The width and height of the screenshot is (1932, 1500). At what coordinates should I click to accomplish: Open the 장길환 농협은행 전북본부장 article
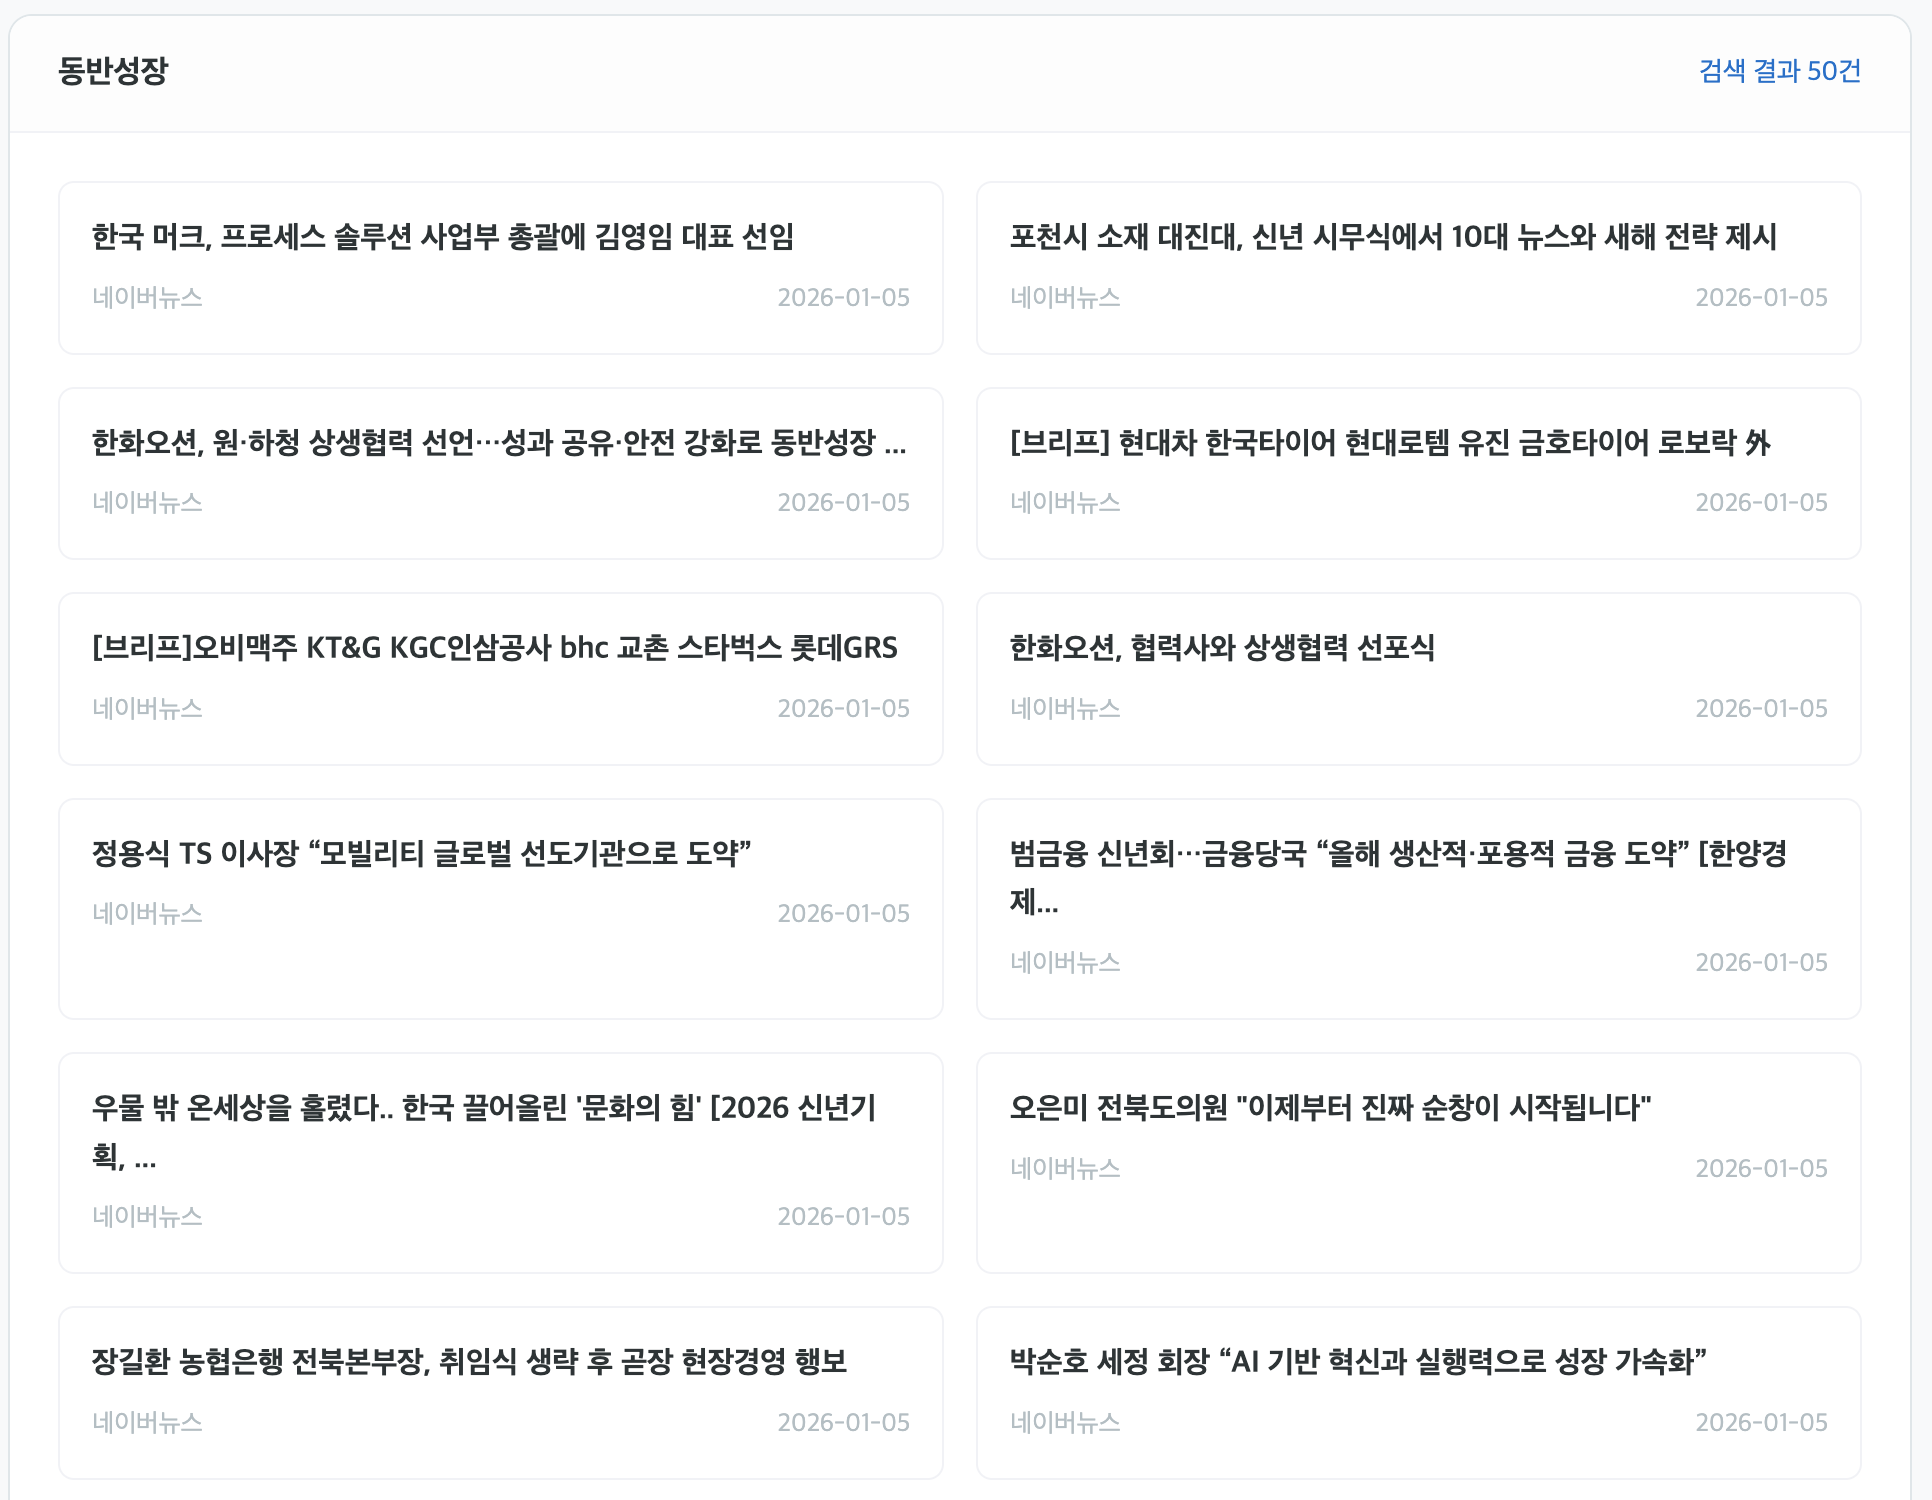469,1361
